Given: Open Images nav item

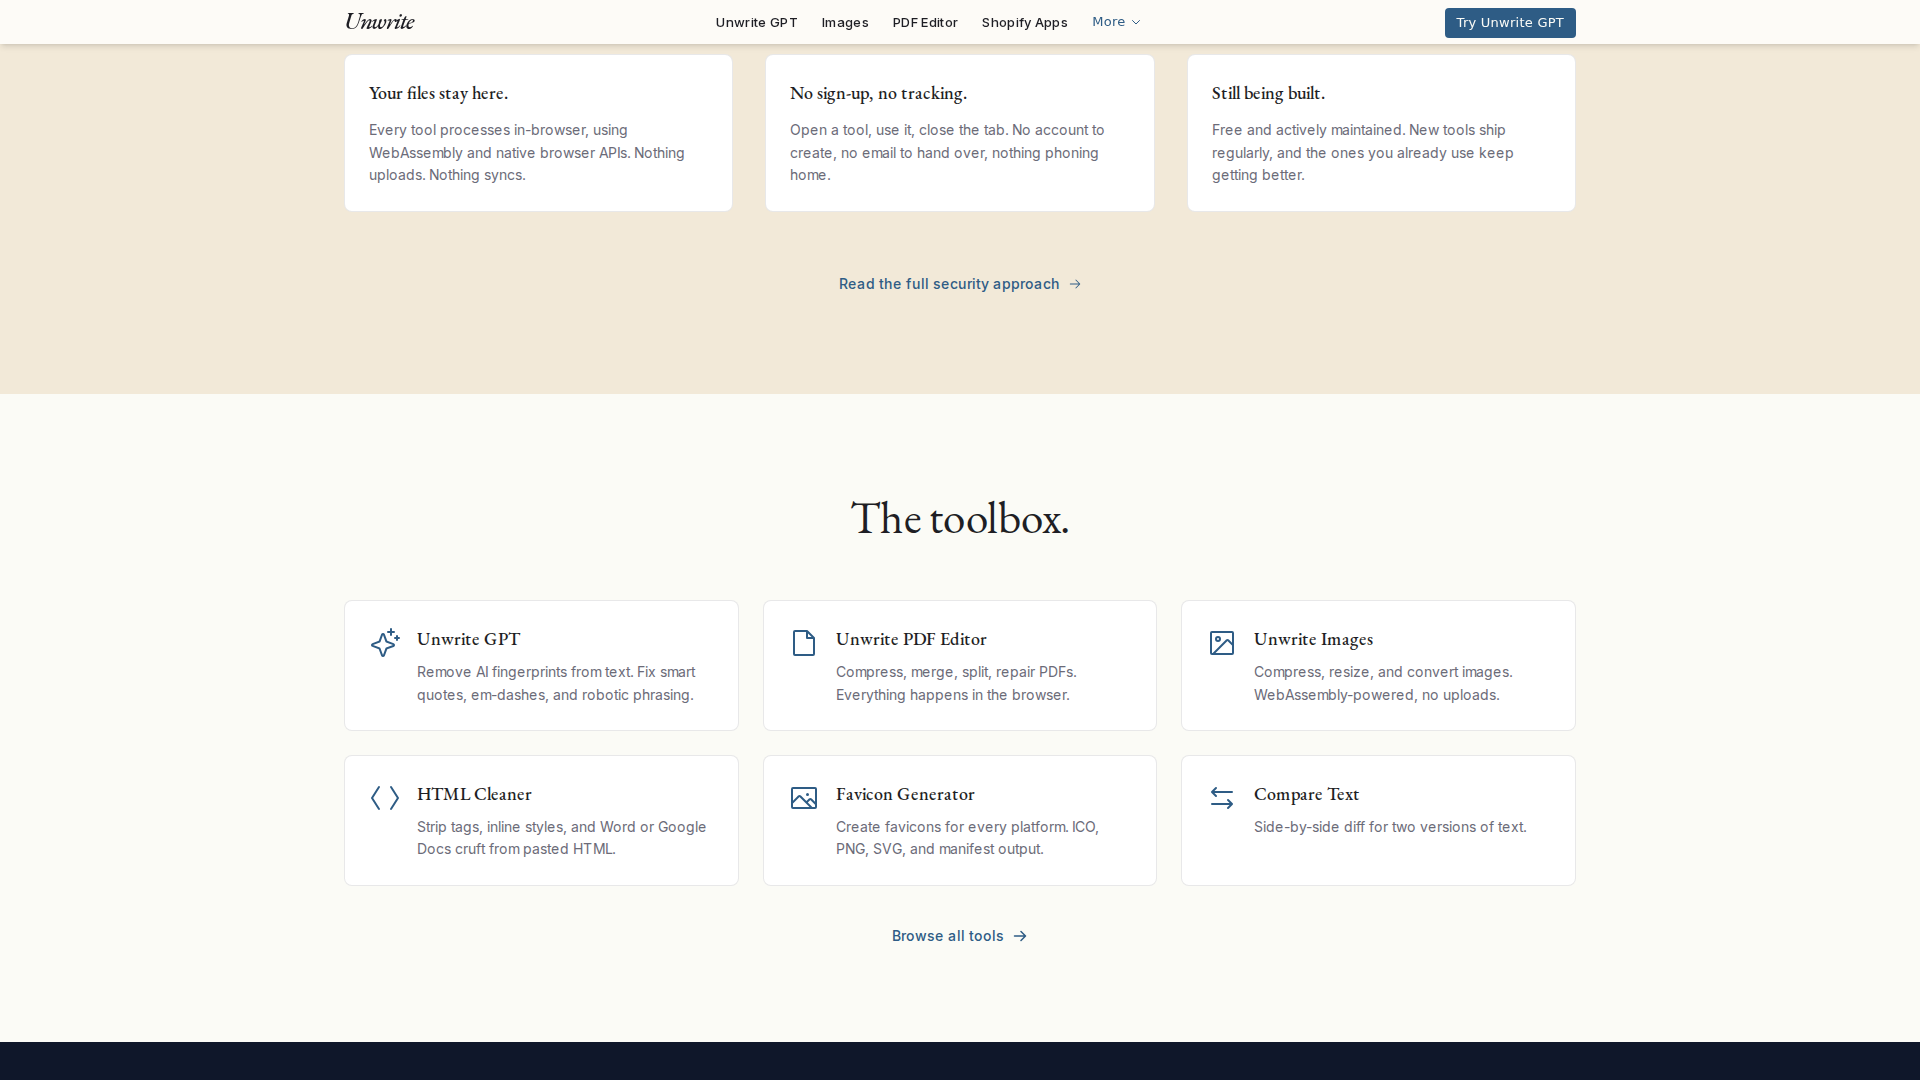Looking at the screenshot, I should (x=845, y=22).
